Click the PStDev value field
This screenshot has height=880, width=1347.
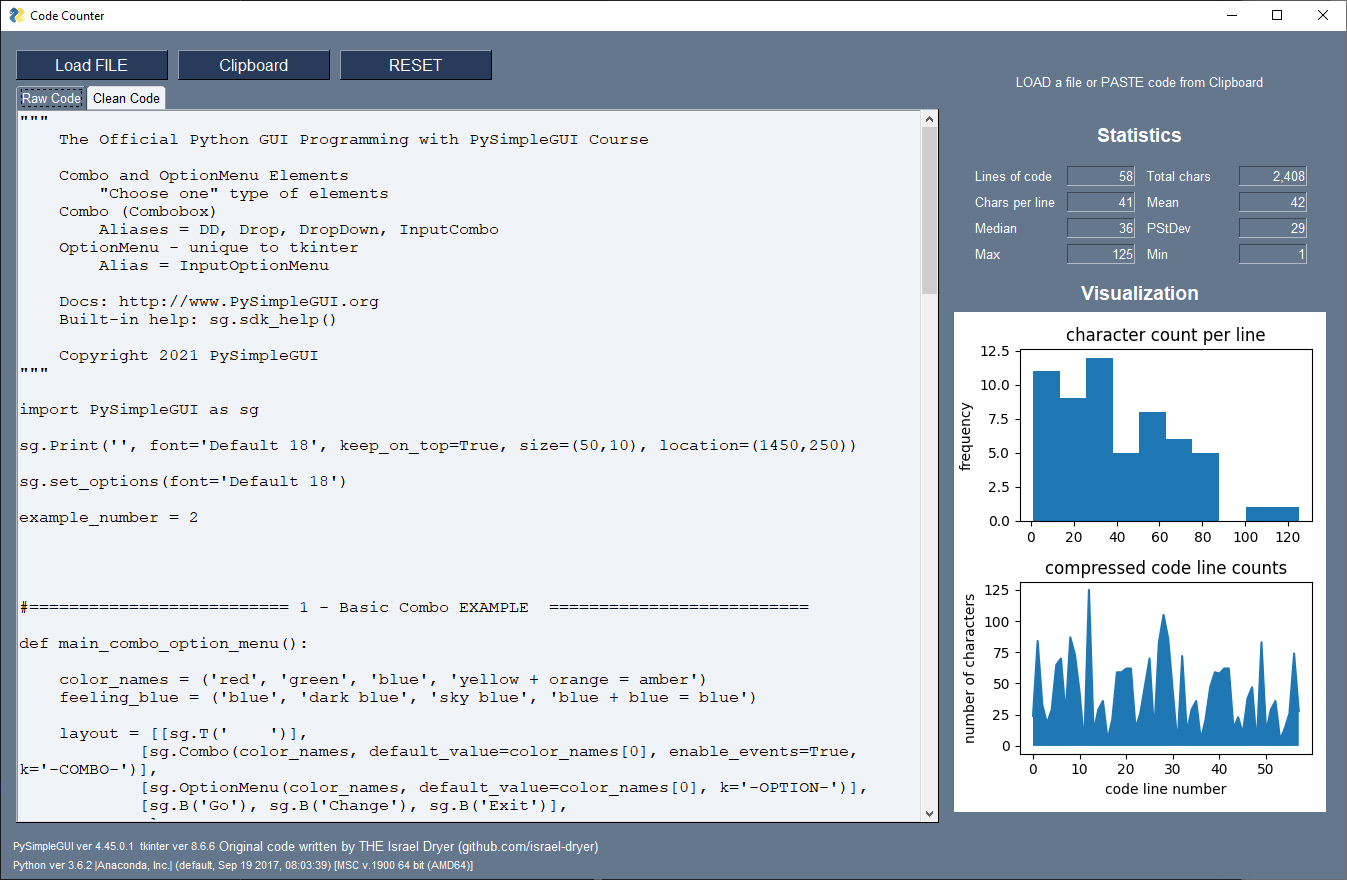[x=1273, y=228]
